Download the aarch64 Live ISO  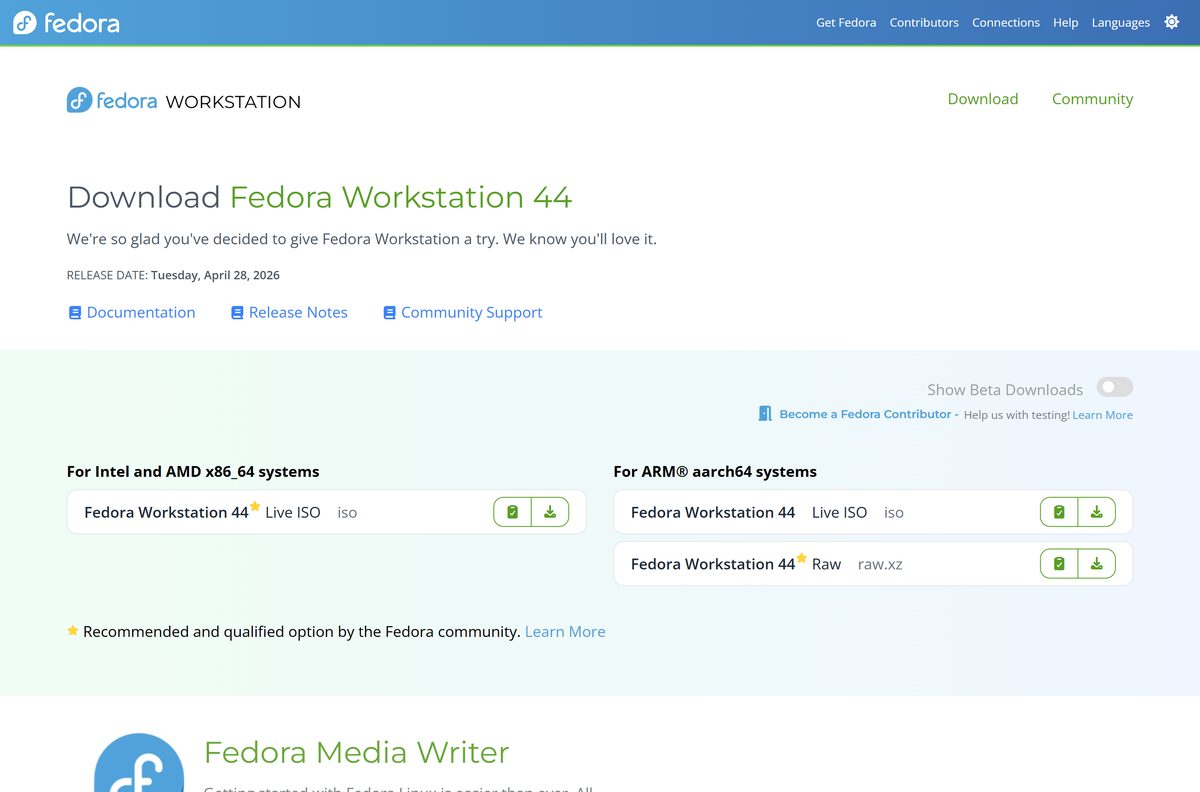(x=1097, y=512)
